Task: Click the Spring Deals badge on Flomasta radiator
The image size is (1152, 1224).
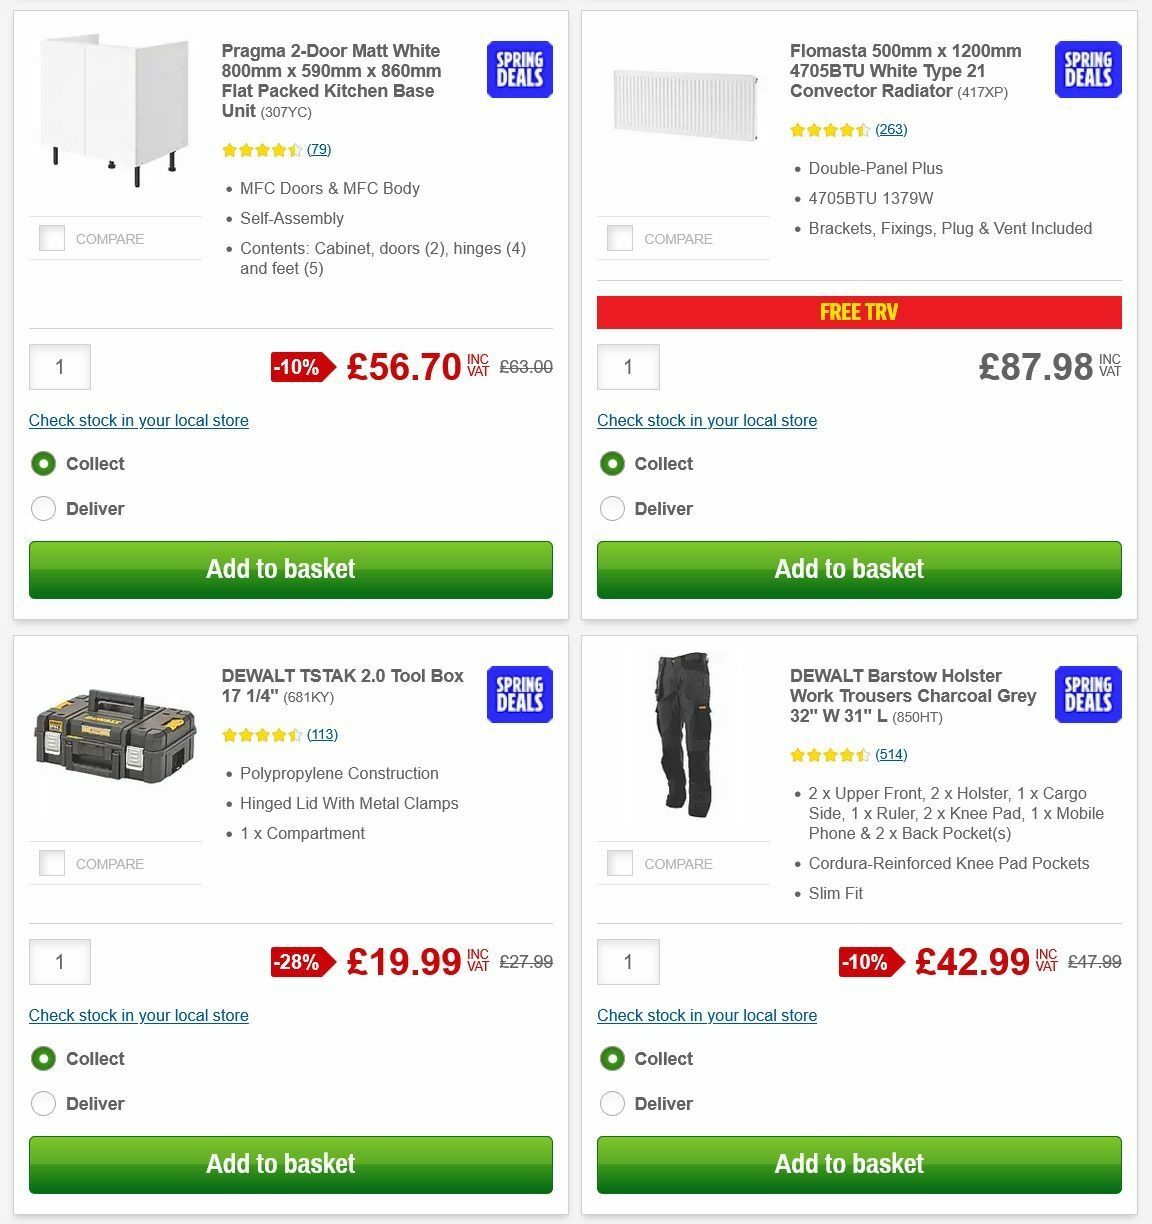Action: tap(1087, 69)
